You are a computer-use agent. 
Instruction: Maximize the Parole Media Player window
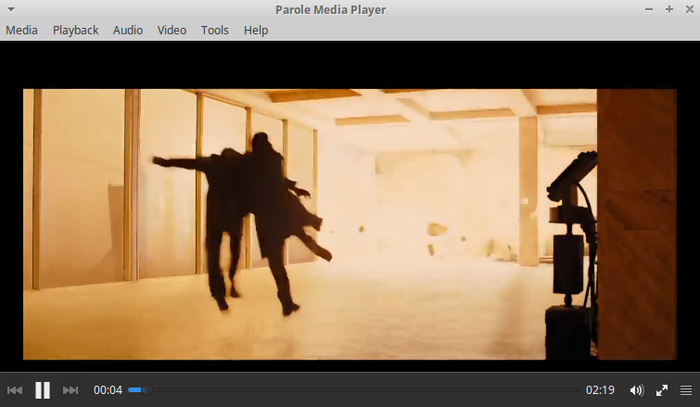[669, 9]
